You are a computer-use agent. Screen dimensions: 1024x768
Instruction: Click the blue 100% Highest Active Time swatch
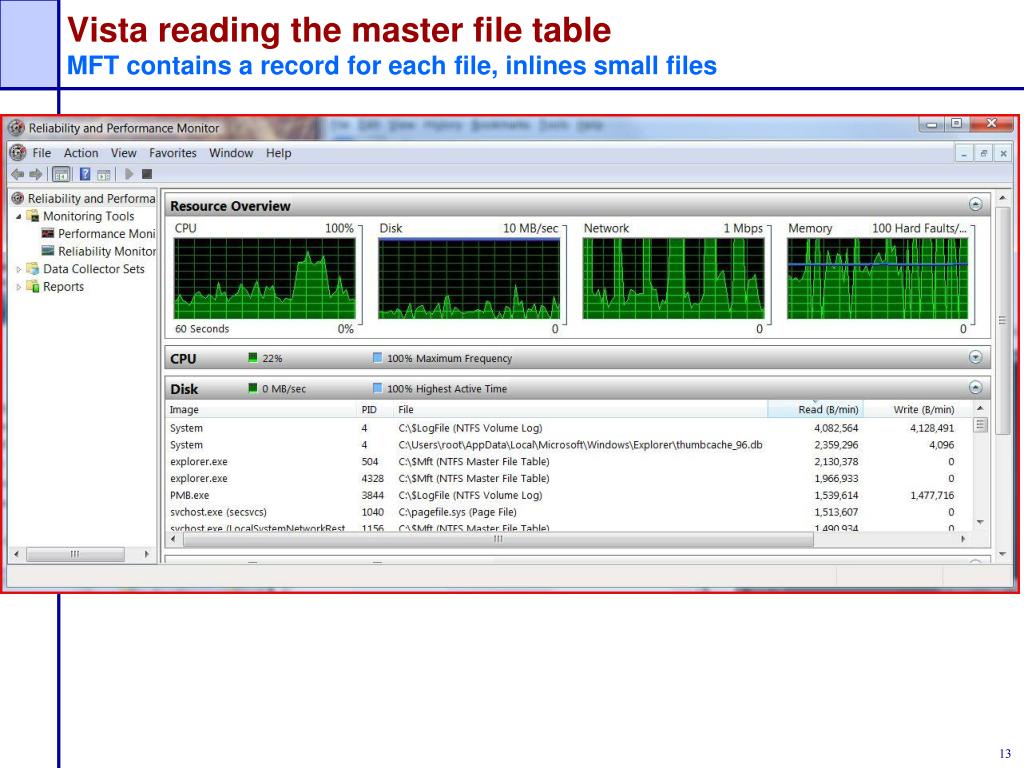click(x=377, y=388)
